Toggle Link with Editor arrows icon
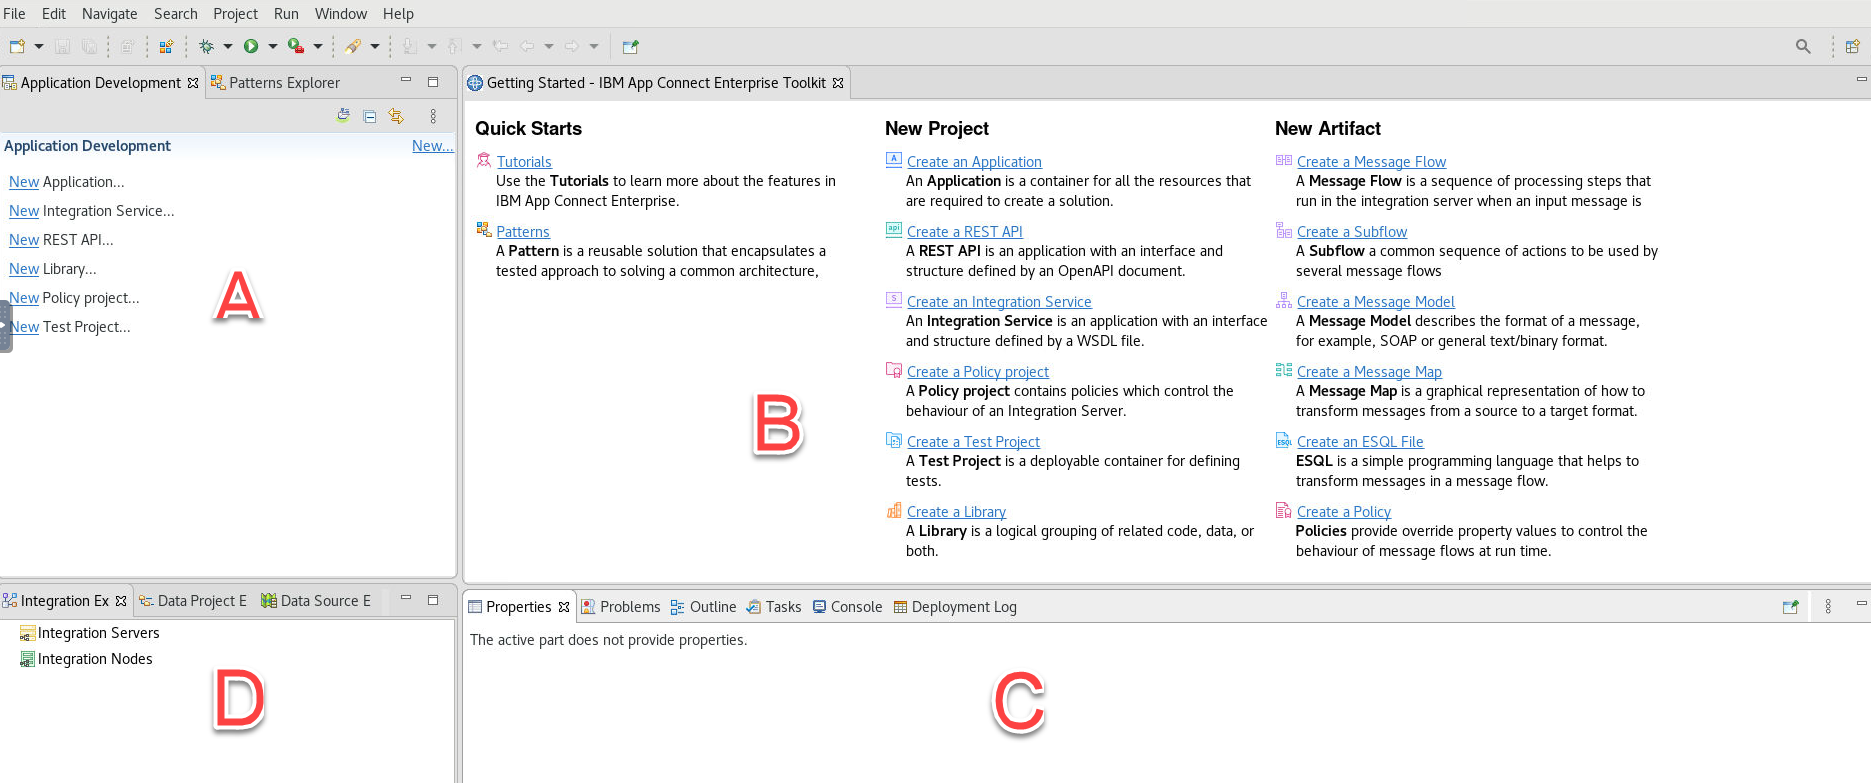The height and width of the screenshot is (783, 1871). [396, 116]
